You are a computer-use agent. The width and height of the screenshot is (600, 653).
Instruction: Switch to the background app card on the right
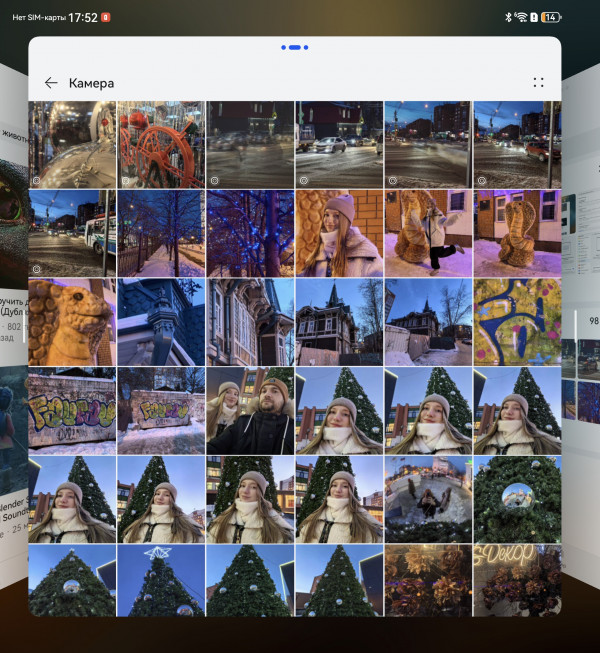click(581, 325)
